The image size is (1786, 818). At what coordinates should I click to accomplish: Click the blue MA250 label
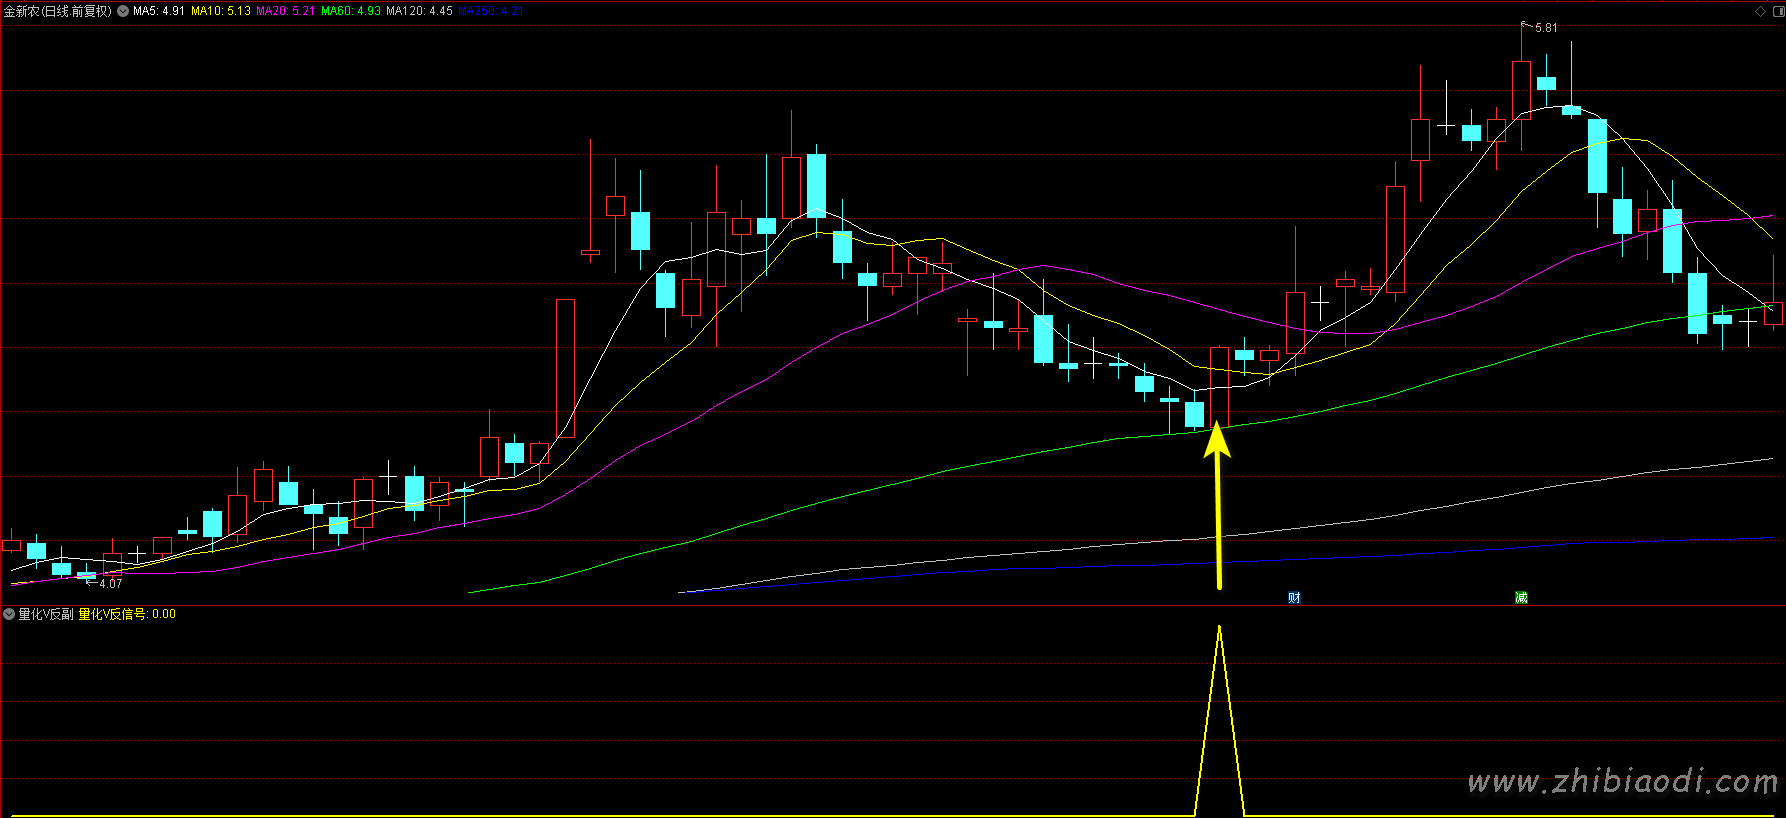(x=490, y=11)
